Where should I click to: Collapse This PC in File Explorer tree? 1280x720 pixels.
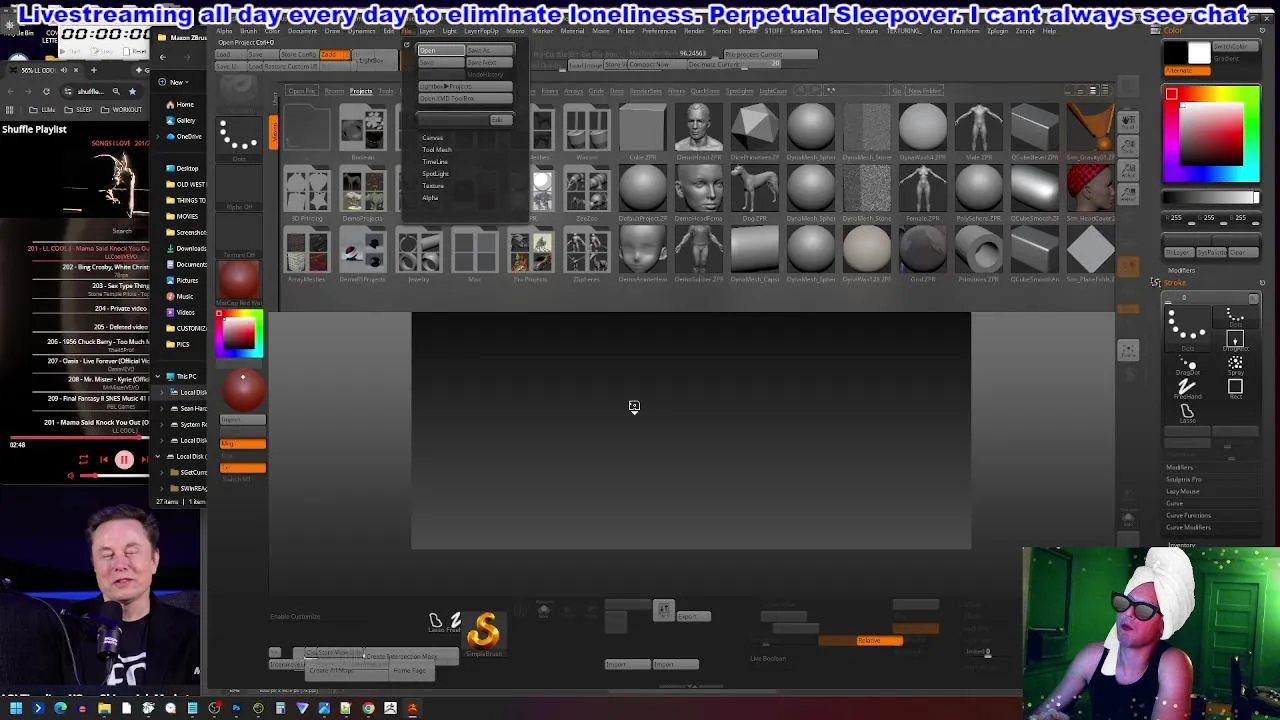tap(157, 376)
